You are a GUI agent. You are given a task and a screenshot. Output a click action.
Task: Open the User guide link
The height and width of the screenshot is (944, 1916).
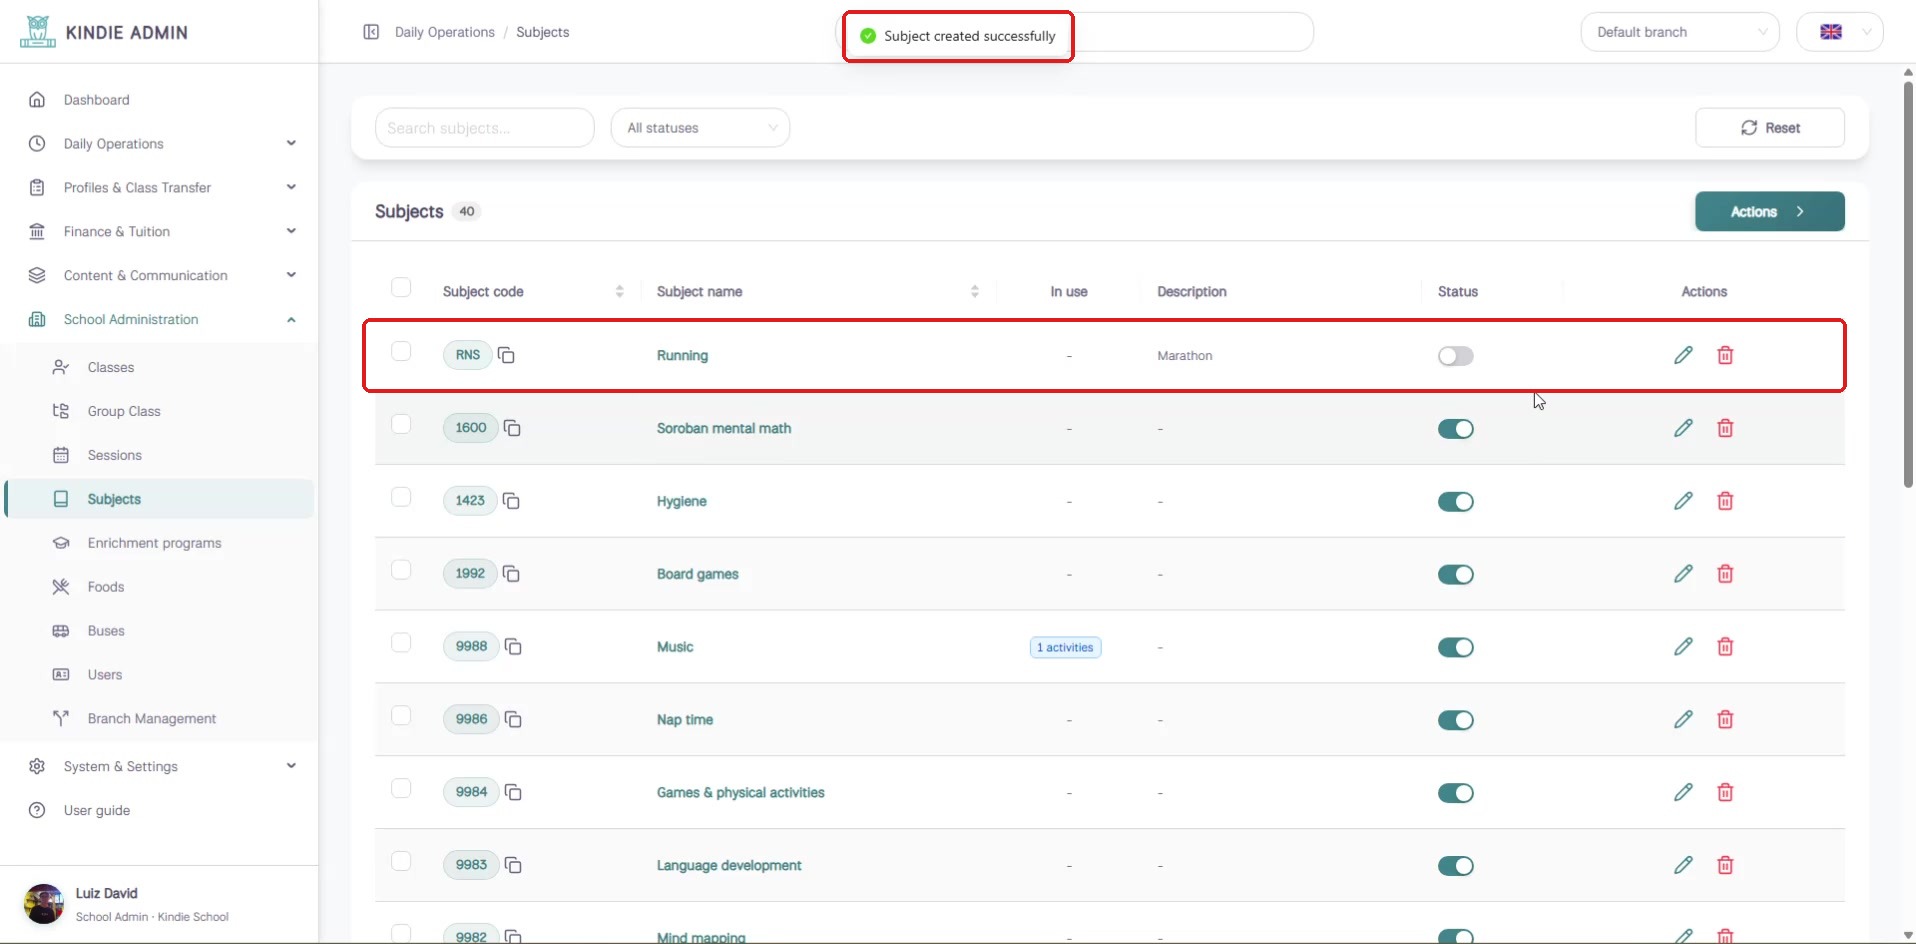(x=97, y=811)
